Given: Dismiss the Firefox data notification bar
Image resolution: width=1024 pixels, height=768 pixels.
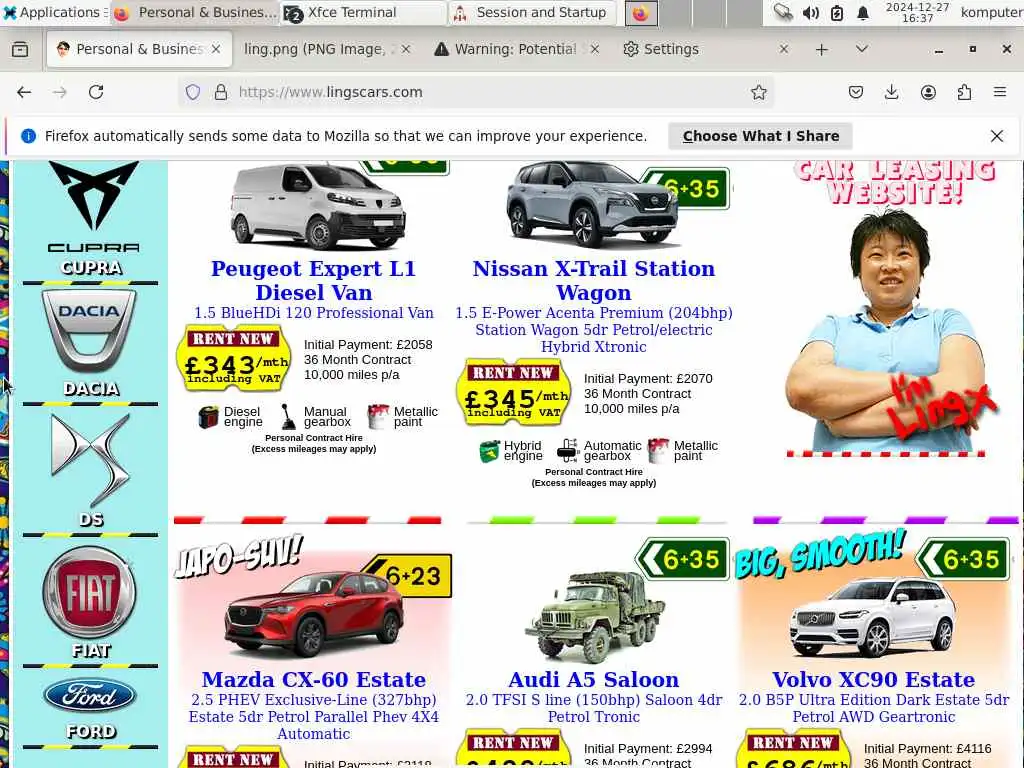Looking at the screenshot, I should 997,136.
